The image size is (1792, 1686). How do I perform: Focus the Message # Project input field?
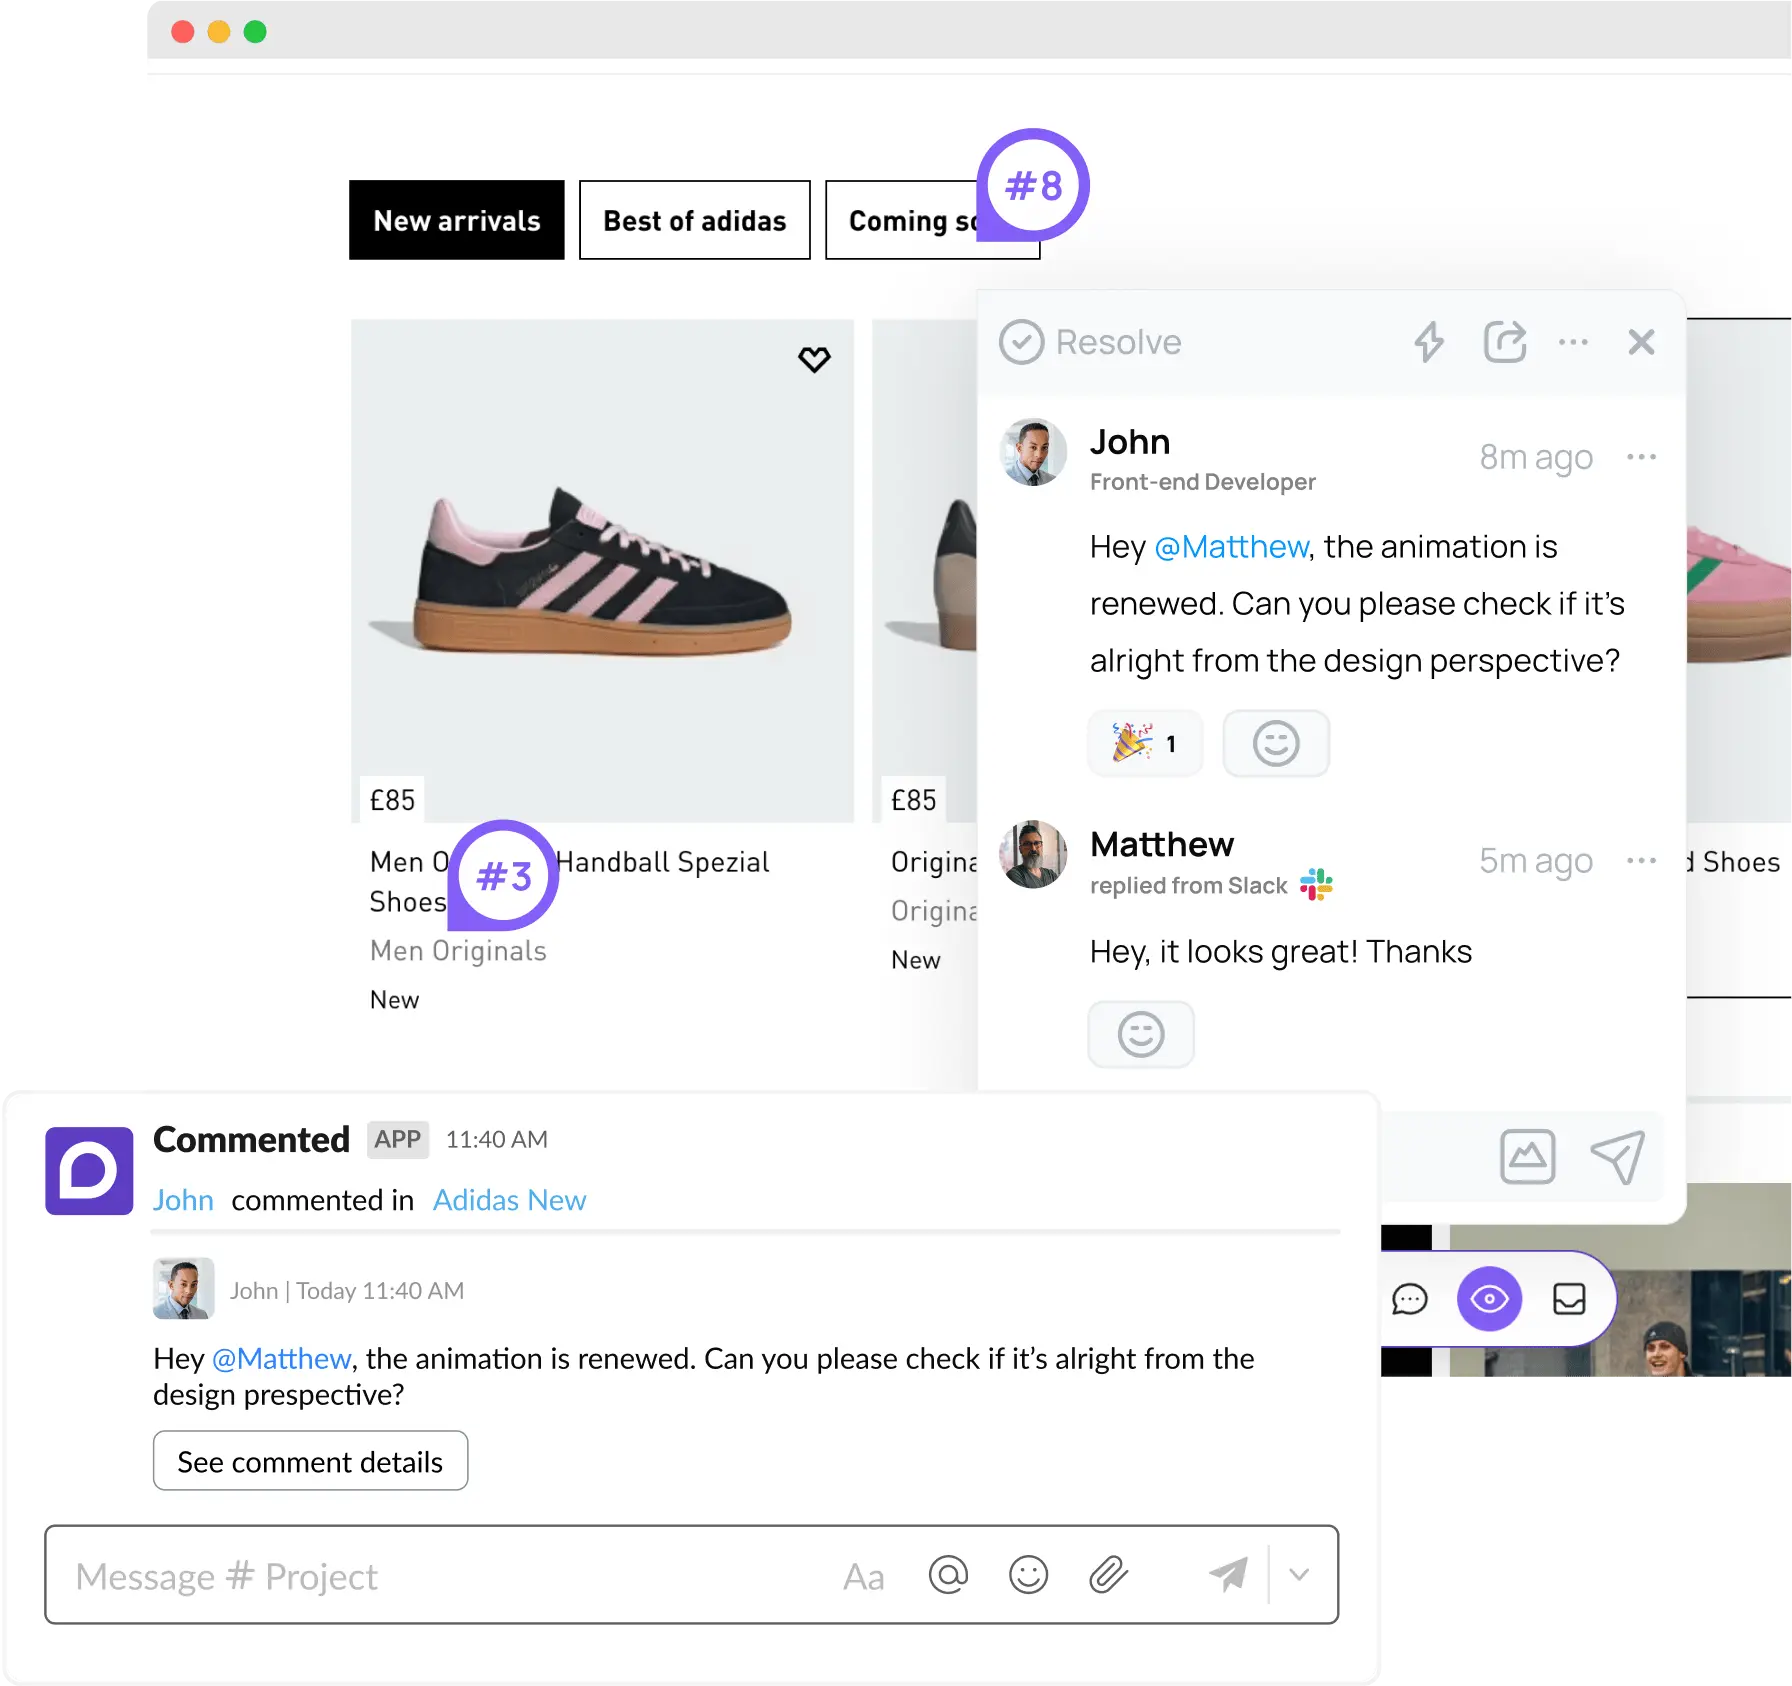[691, 1575]
